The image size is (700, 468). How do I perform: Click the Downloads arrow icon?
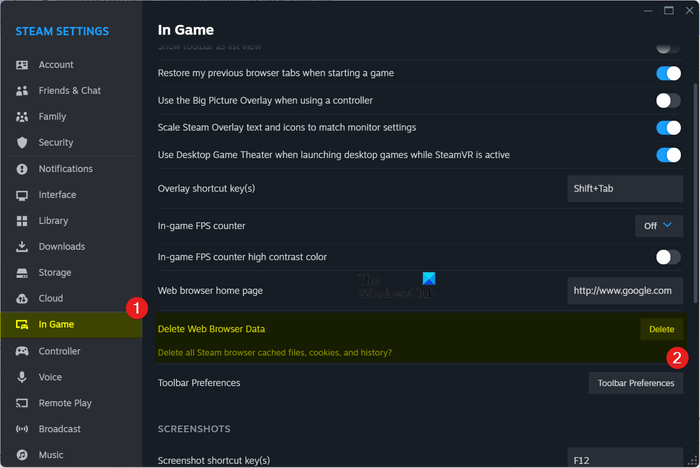(x=22, y=247)
